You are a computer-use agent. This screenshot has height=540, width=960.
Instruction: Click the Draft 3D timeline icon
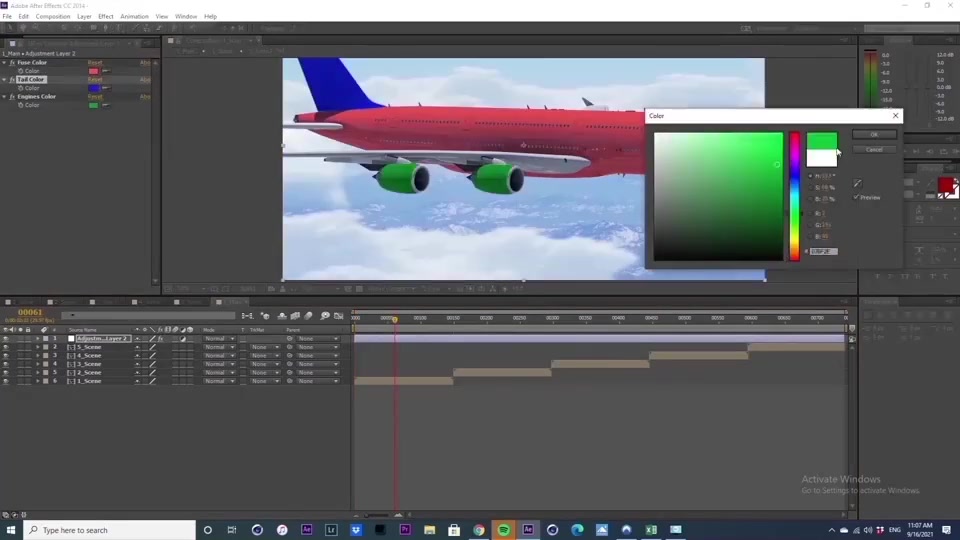(x=265, y=316)
